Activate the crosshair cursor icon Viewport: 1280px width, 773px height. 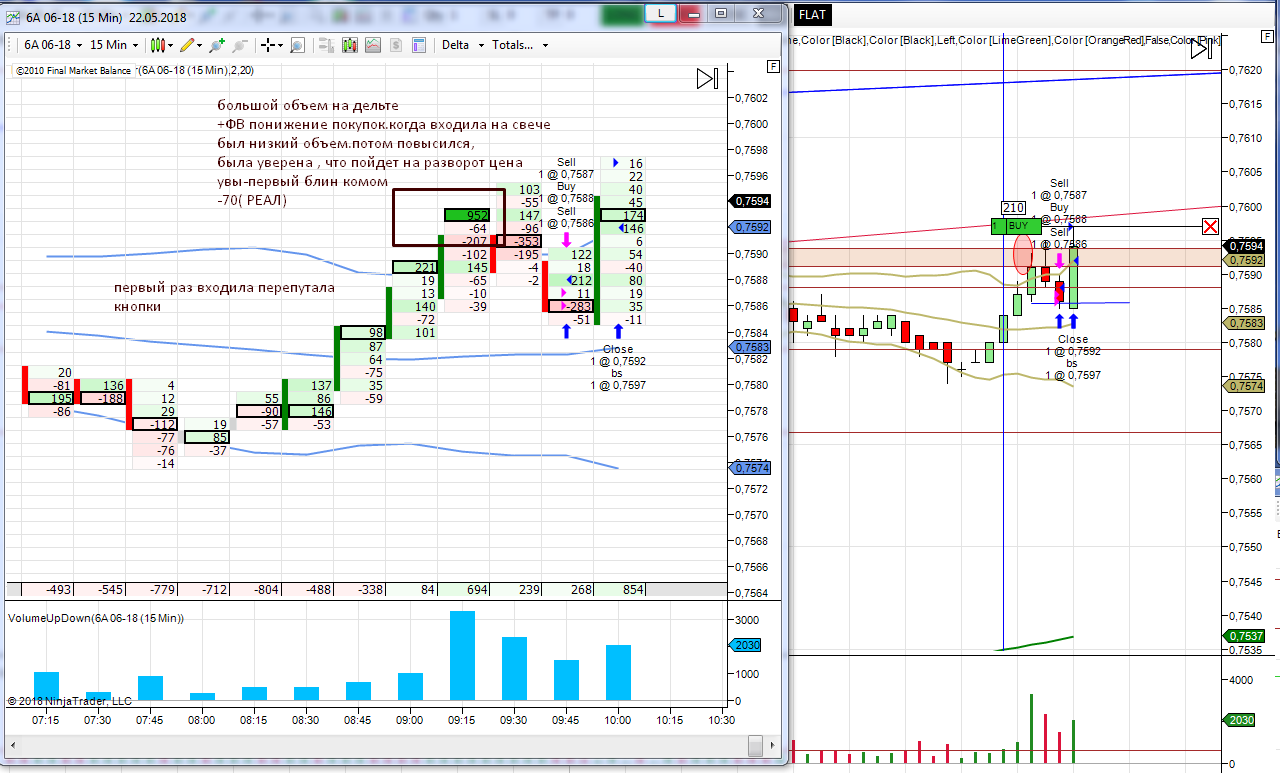(x=267, y=45)
